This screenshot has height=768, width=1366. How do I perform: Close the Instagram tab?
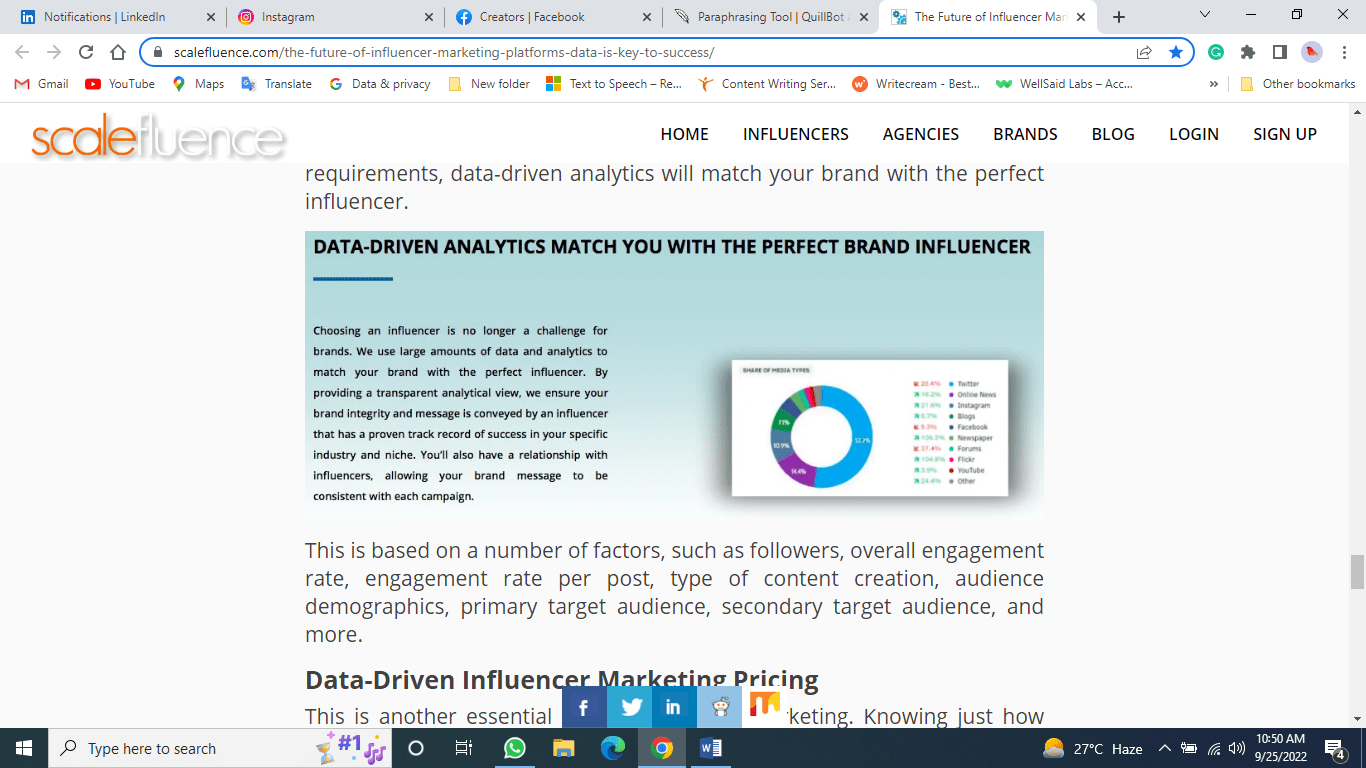[x=428, y=17]
